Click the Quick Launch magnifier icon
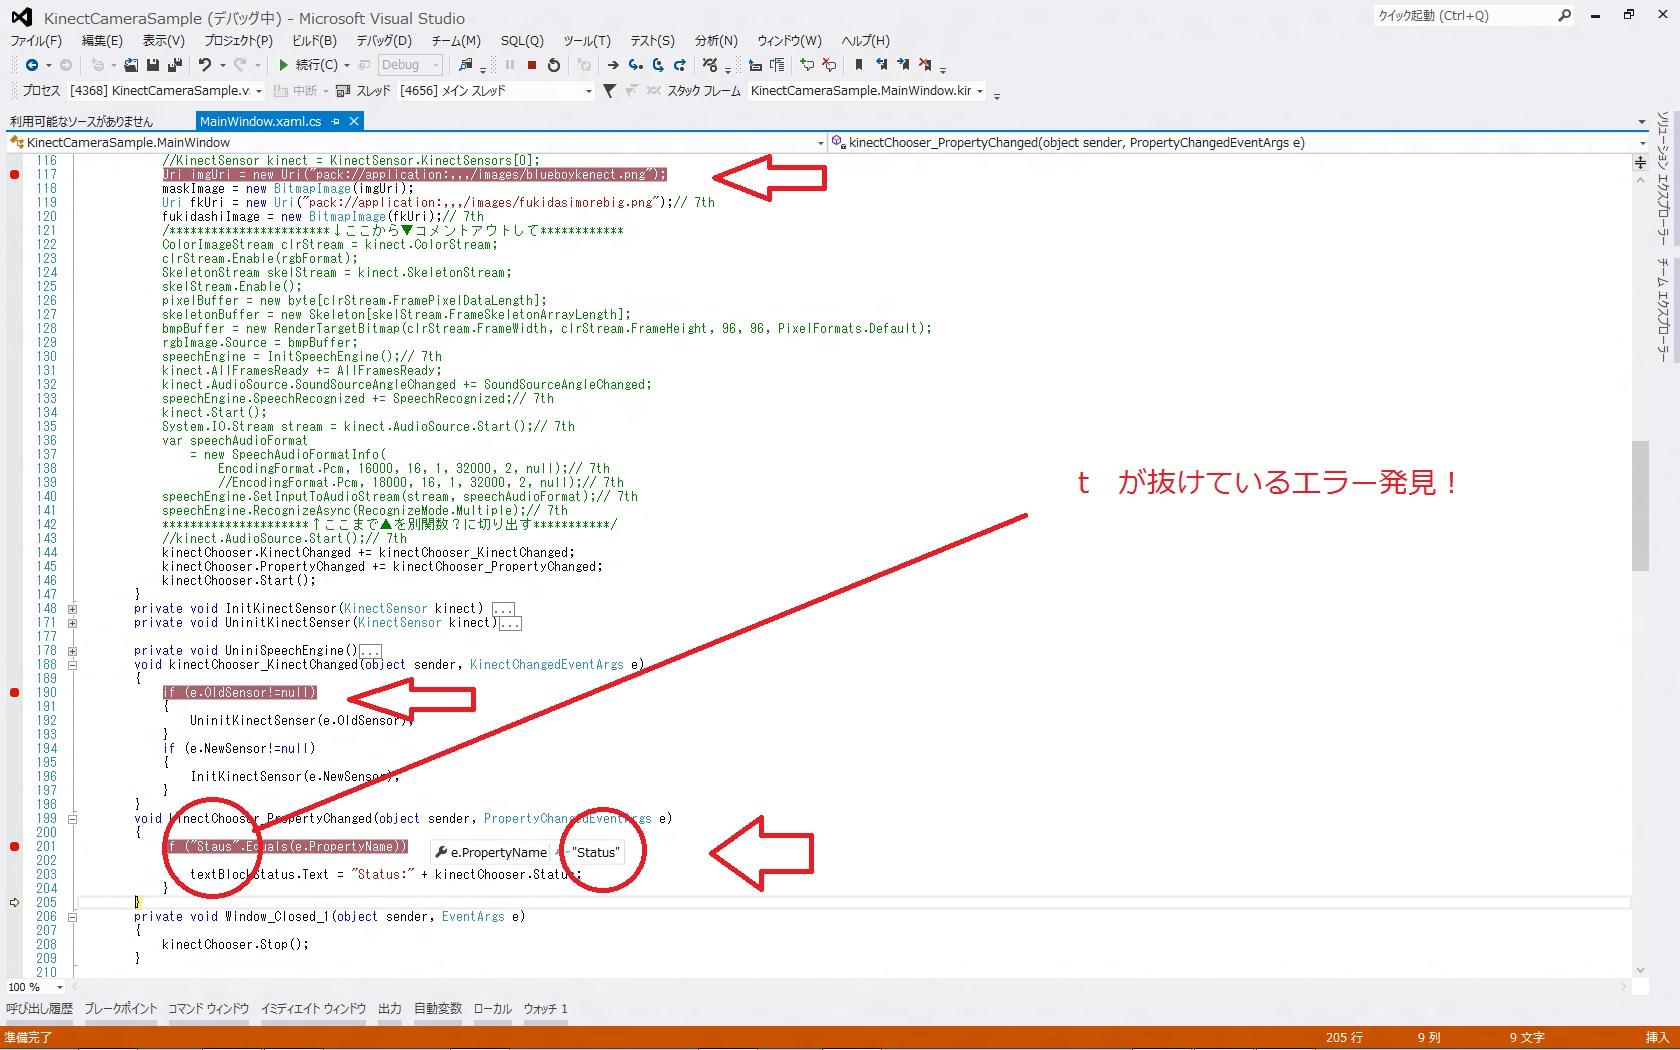1680x1050 pixels. (x=1565, y=15)
